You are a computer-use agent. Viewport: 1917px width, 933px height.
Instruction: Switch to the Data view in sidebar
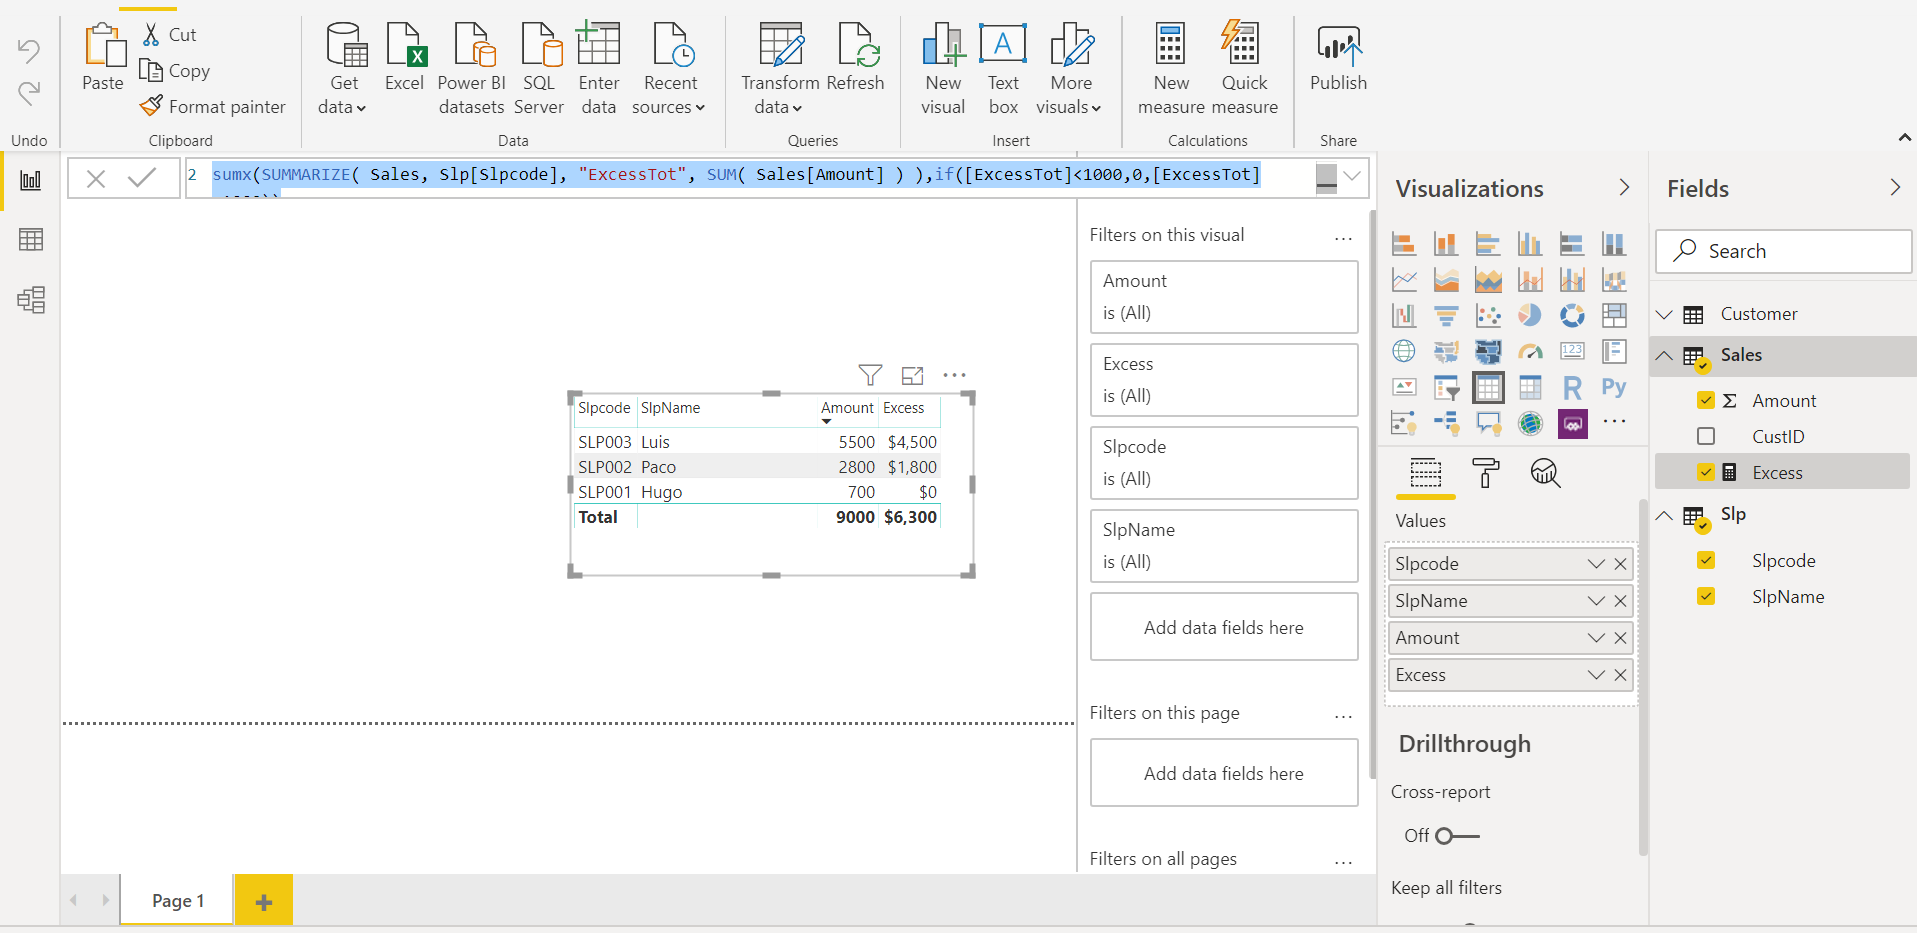pyautogui.click(x=31, y=240)
